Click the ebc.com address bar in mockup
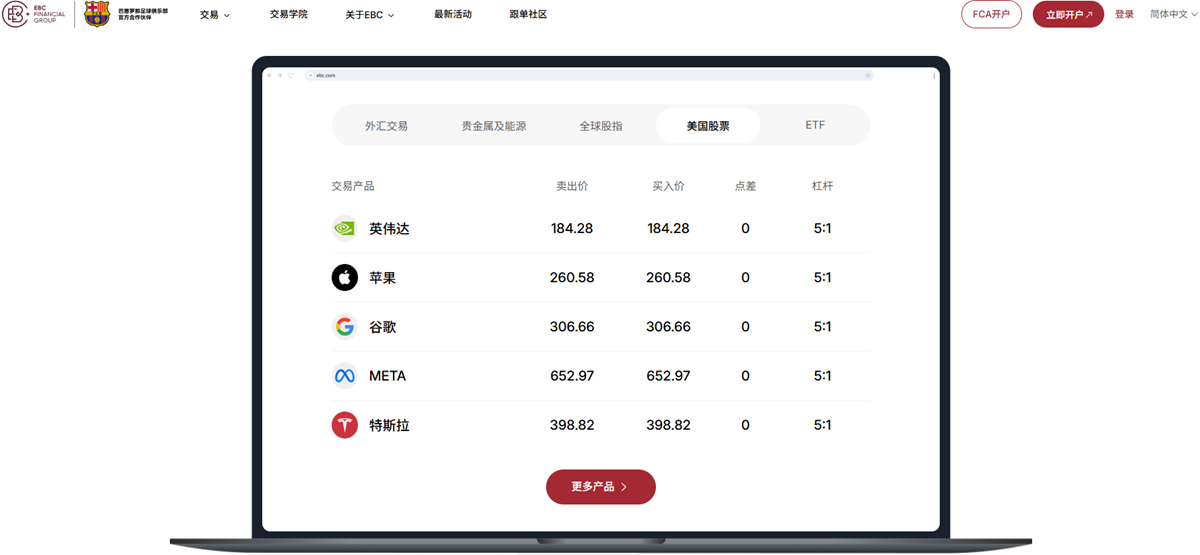The width and height of the screenshot is (1200, 555). click(590, 75)
